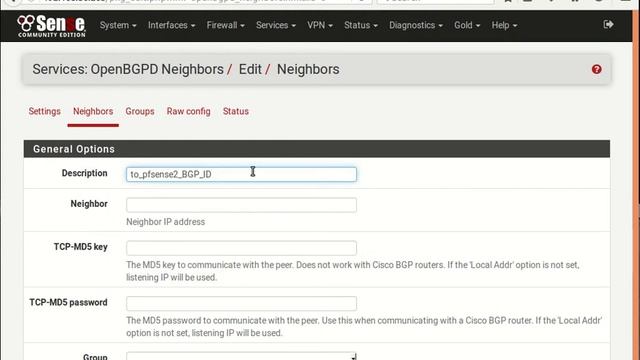The width and height of the screenshot is (640, 360).
Task: Click the TCP-MD5 password label
Action: coord(68,302)
